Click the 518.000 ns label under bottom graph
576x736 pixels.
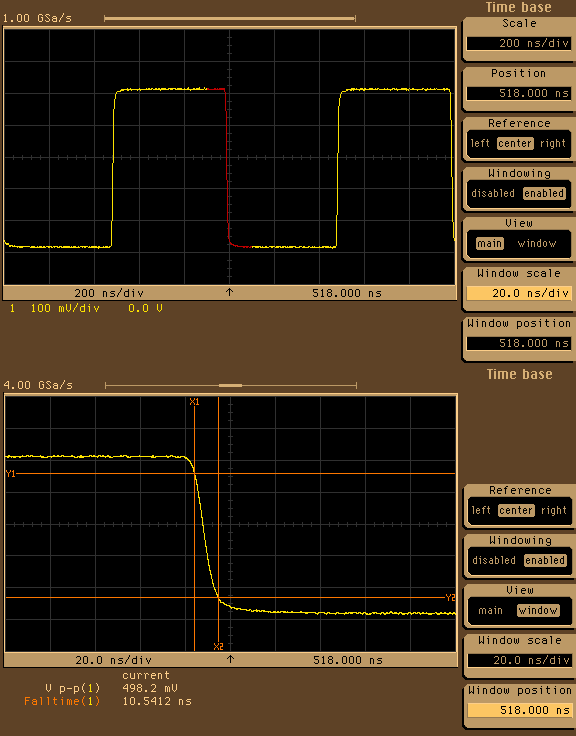(348, 660)
